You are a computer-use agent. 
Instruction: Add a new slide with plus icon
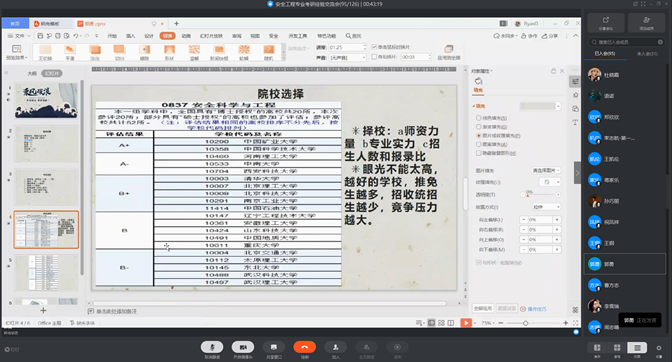click(x=43, y=310)
